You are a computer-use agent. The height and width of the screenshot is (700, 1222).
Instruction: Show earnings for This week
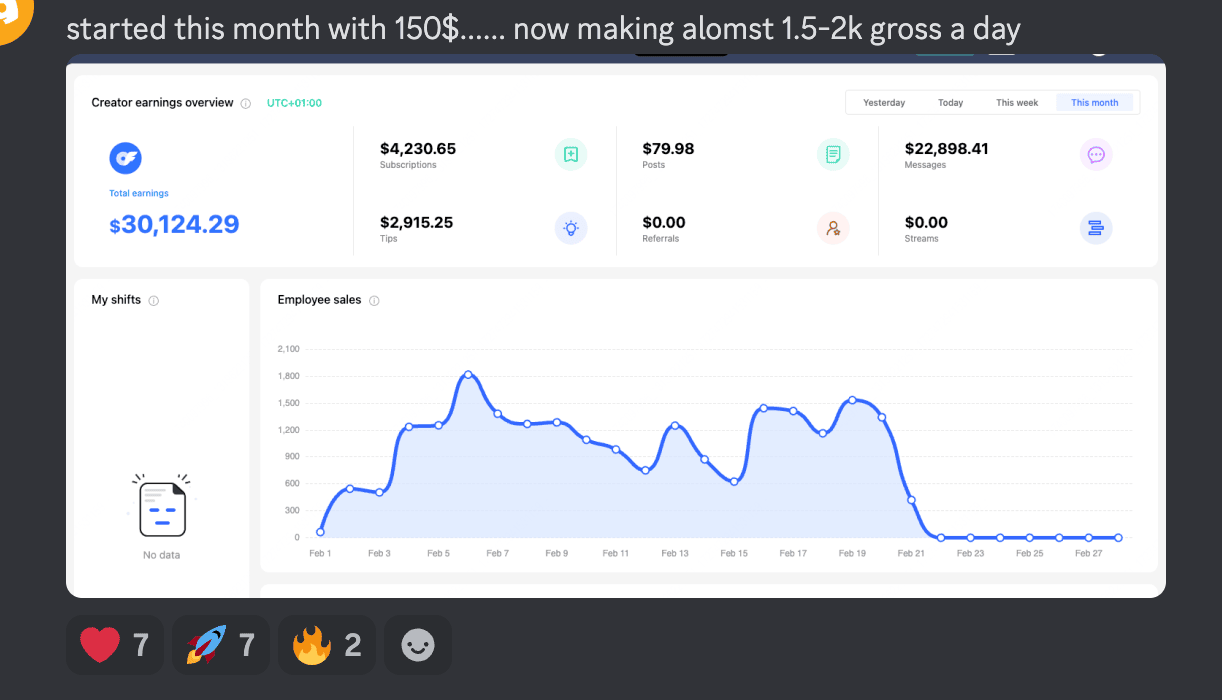pos(1017,103)
